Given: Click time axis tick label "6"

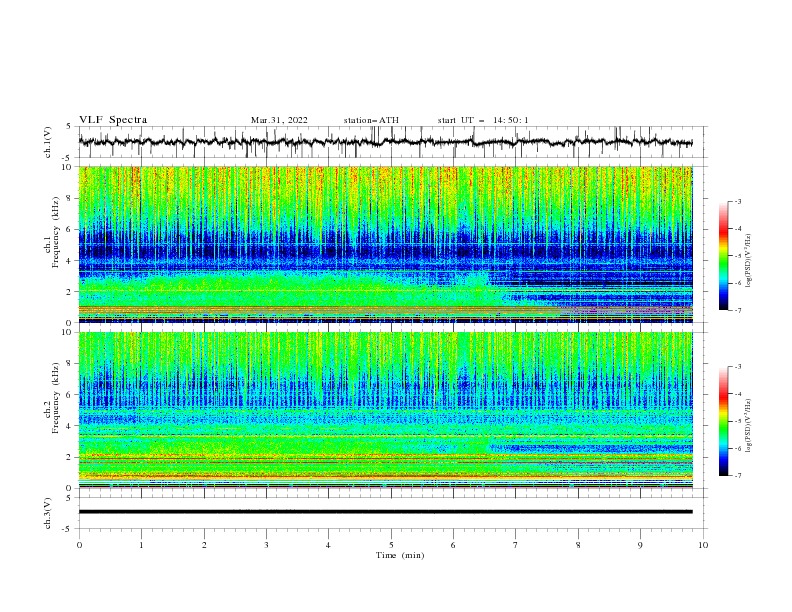Looking at the screenshot, I should pos(454,545).
